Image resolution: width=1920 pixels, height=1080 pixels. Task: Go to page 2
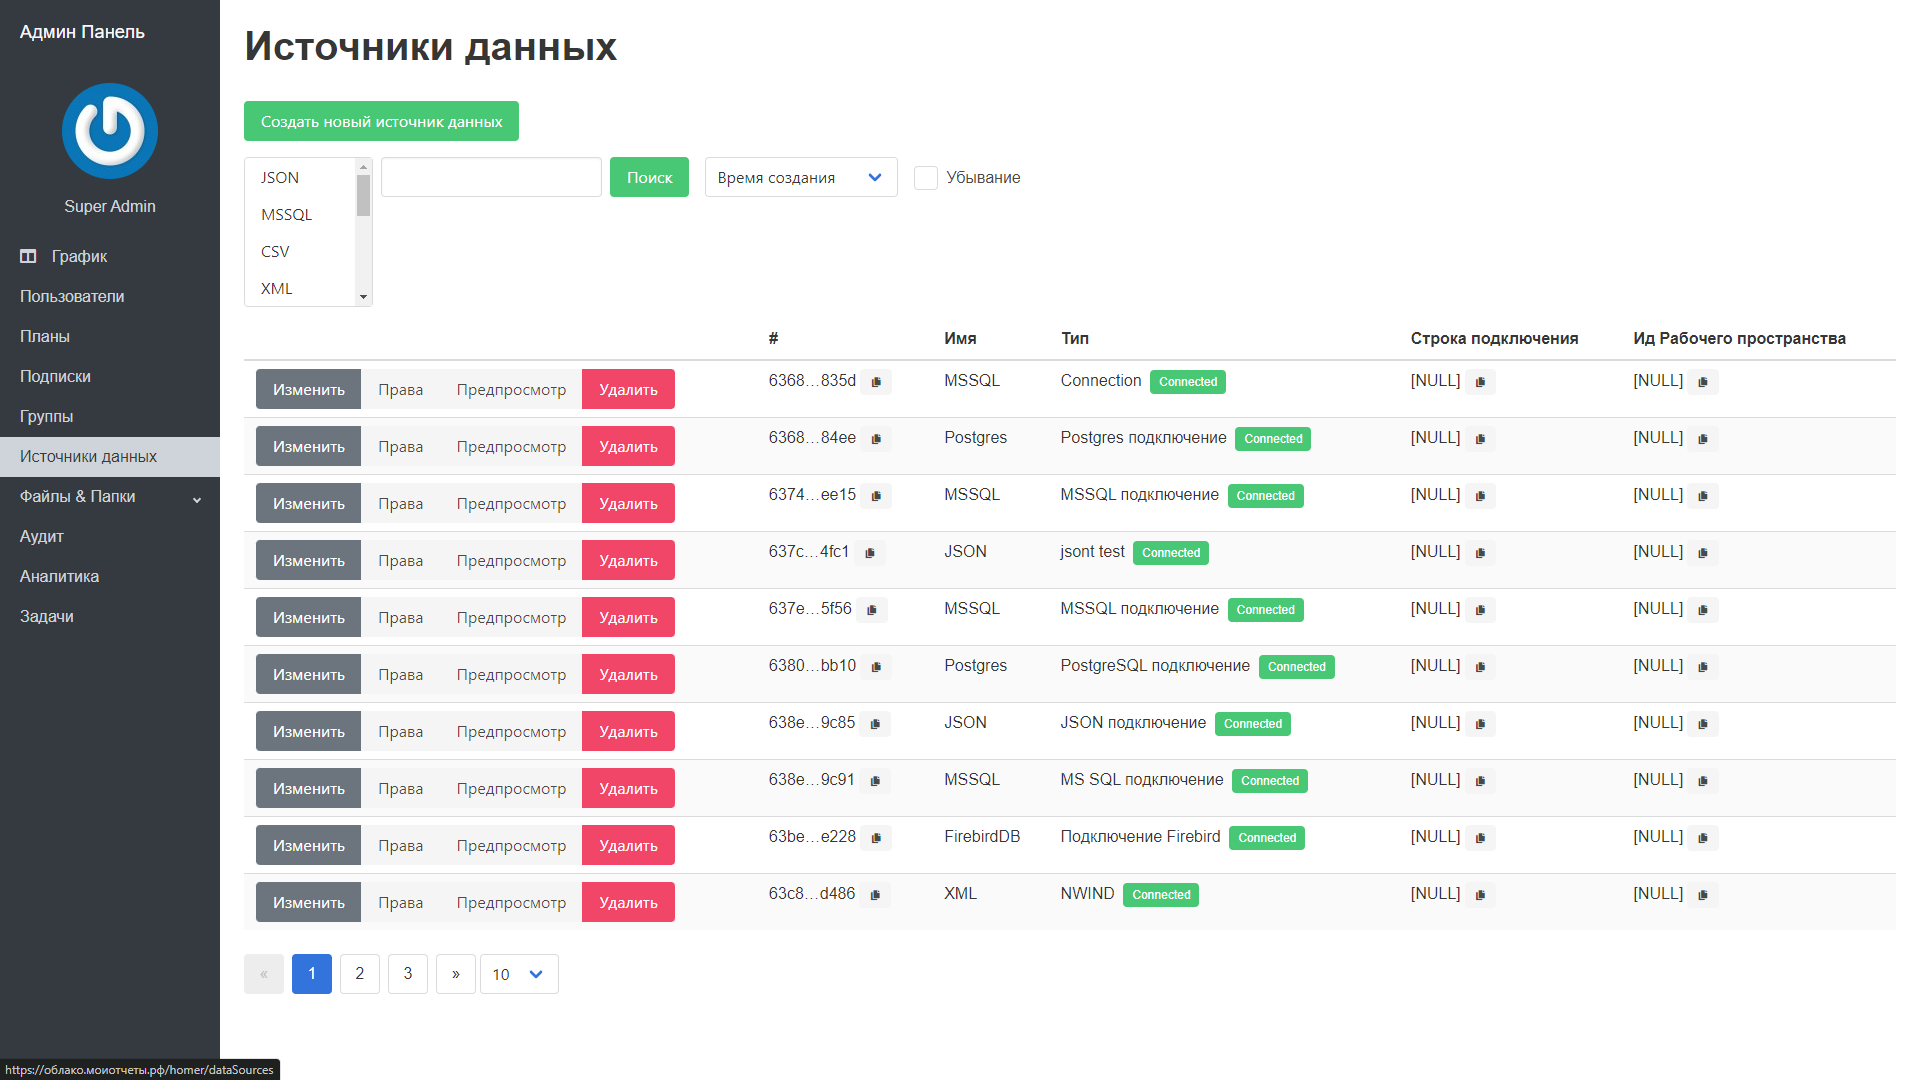[360, 974]
